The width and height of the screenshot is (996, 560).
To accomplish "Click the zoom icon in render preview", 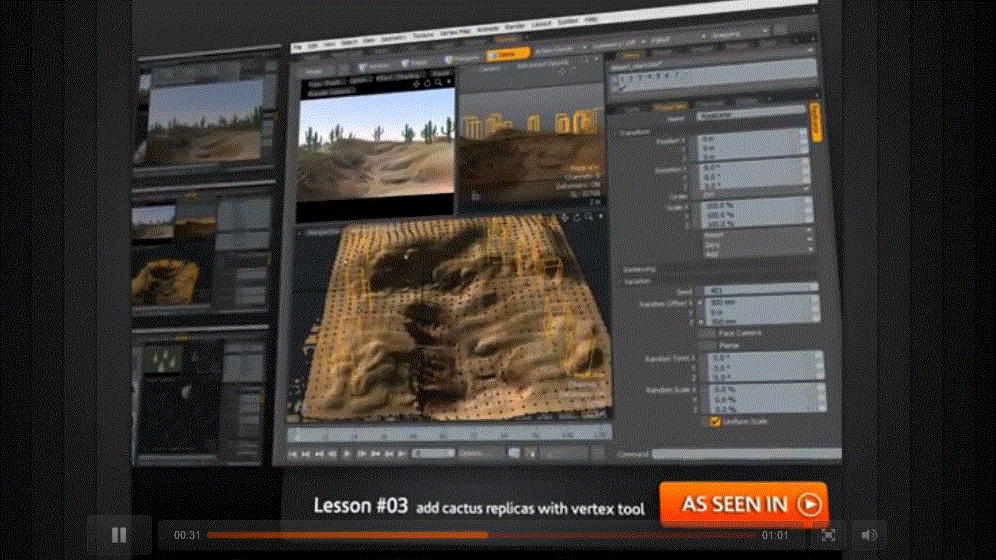I will (438, 83).
